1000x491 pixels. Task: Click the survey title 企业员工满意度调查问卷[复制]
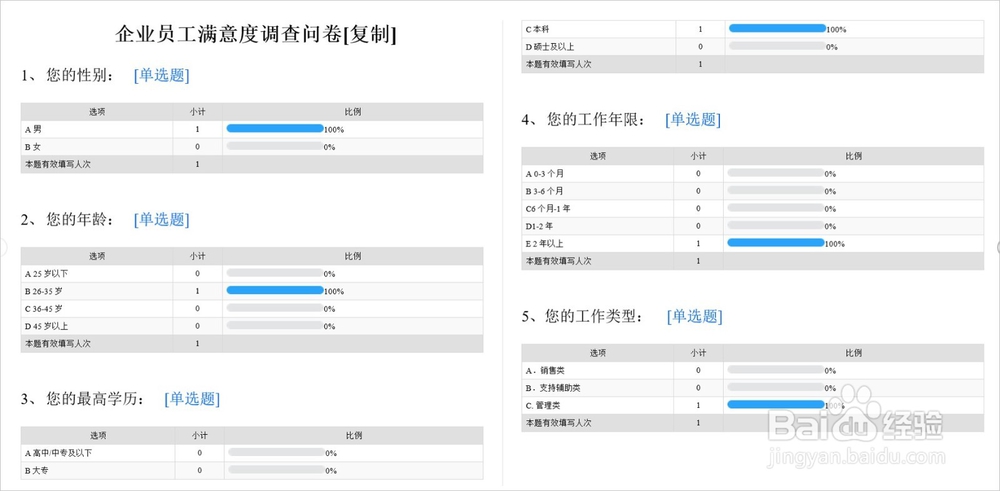click(x=257, y=35)
